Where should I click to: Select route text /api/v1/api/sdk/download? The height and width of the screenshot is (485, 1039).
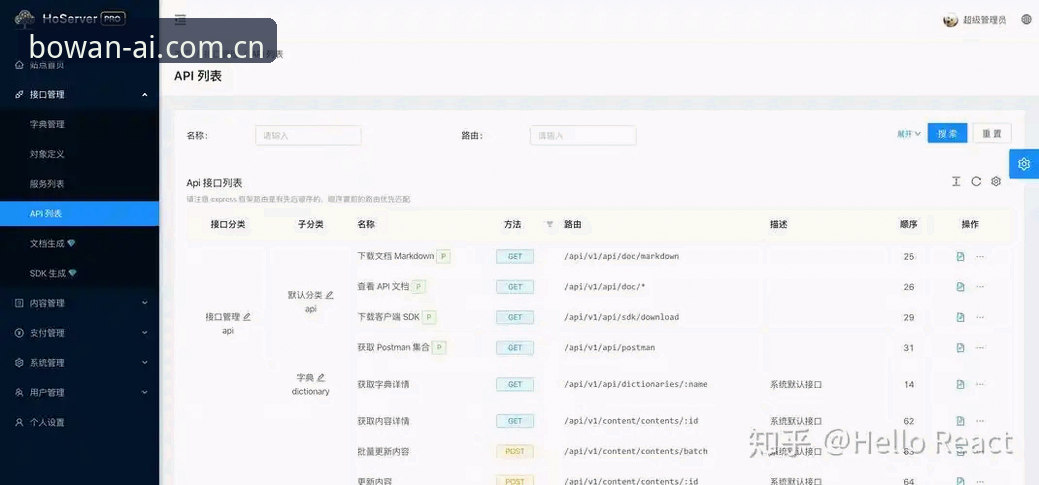click(622, 317)
